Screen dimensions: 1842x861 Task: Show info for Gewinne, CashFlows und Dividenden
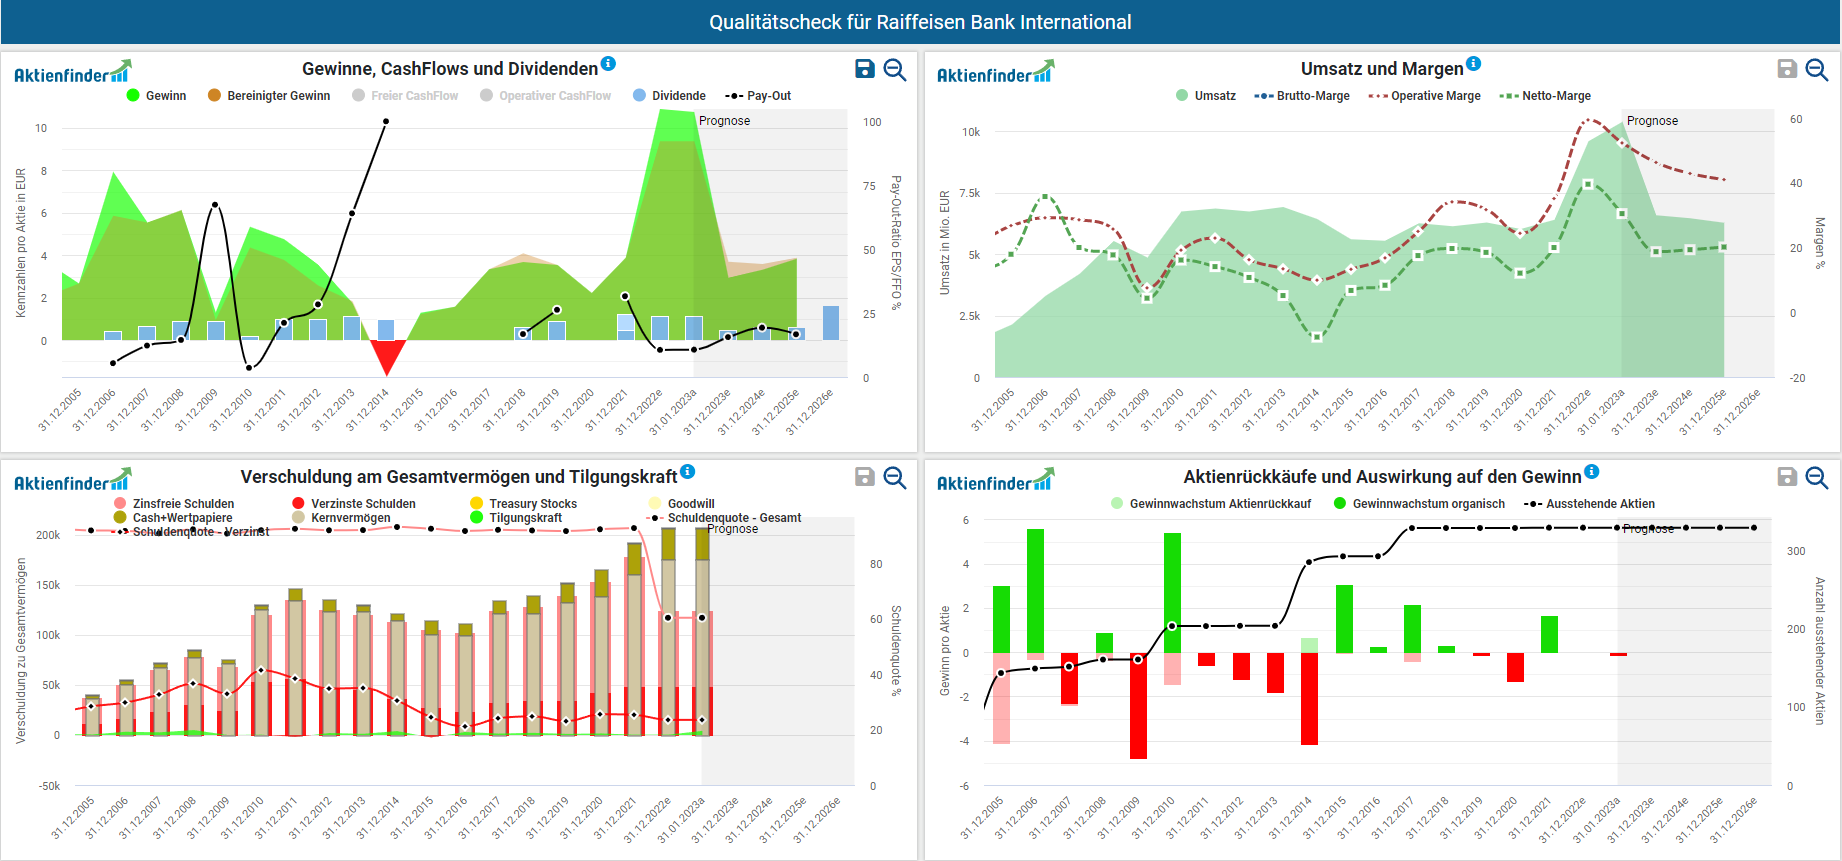click(608, 64)
